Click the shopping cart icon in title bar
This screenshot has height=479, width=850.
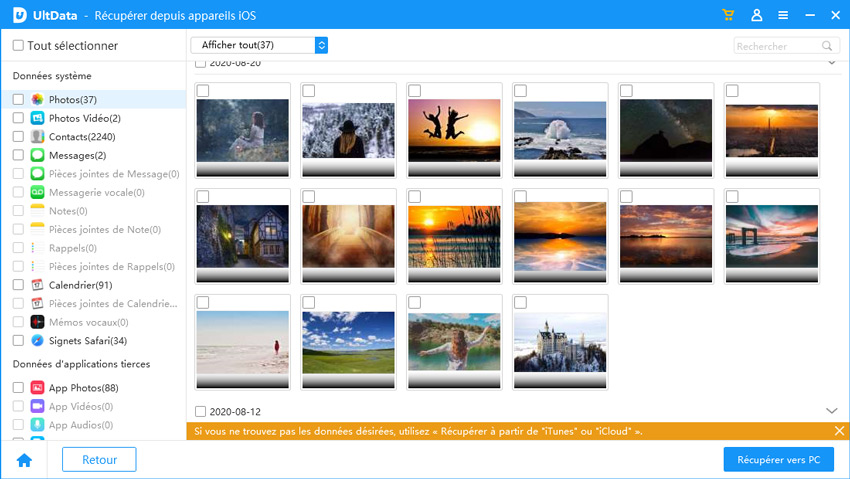point(729,16)
